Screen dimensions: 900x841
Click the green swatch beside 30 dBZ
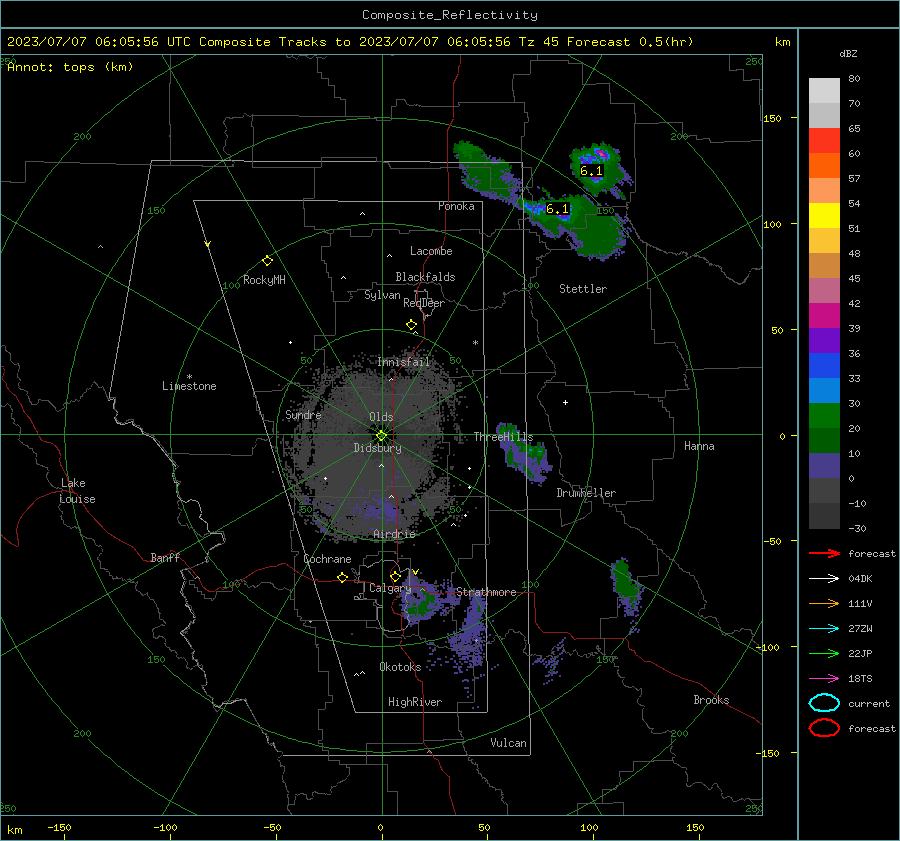tap(824, 415)
